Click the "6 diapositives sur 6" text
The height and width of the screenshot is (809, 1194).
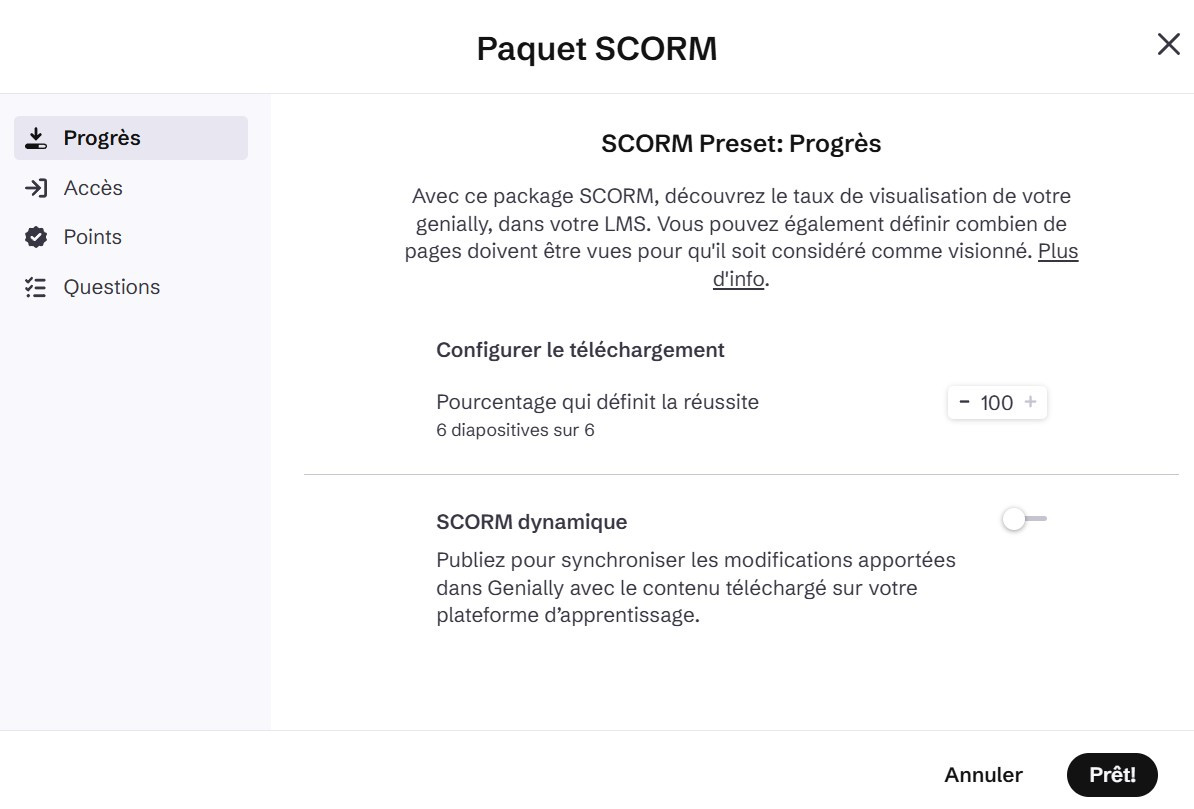coord(515,431)
